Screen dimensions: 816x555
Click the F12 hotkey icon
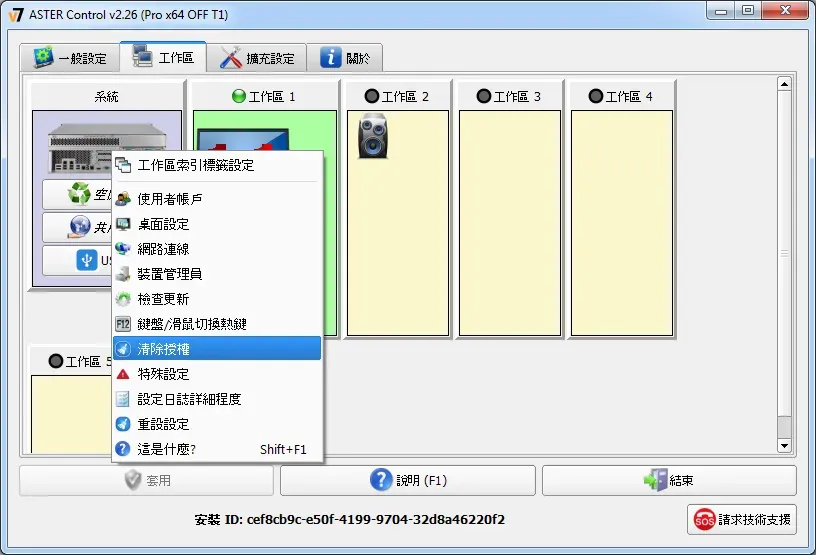(x=123, y=324)
